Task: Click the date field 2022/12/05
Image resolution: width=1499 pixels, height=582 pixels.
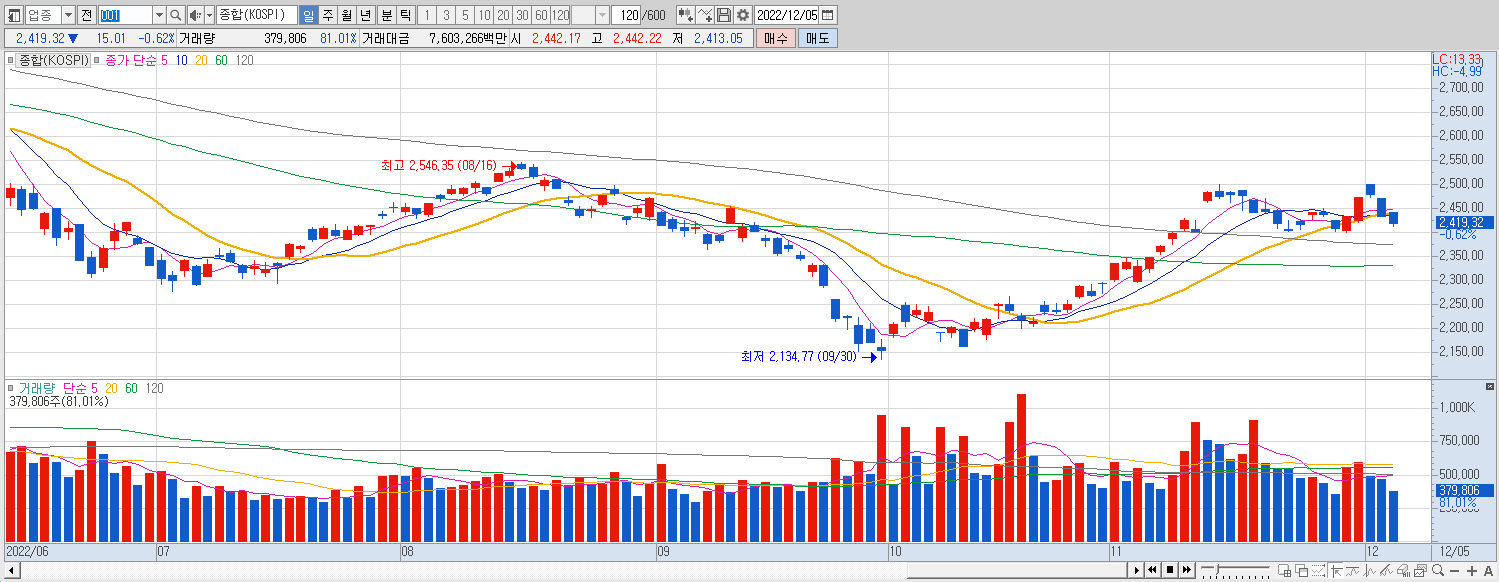Action: tap(787, 15)
